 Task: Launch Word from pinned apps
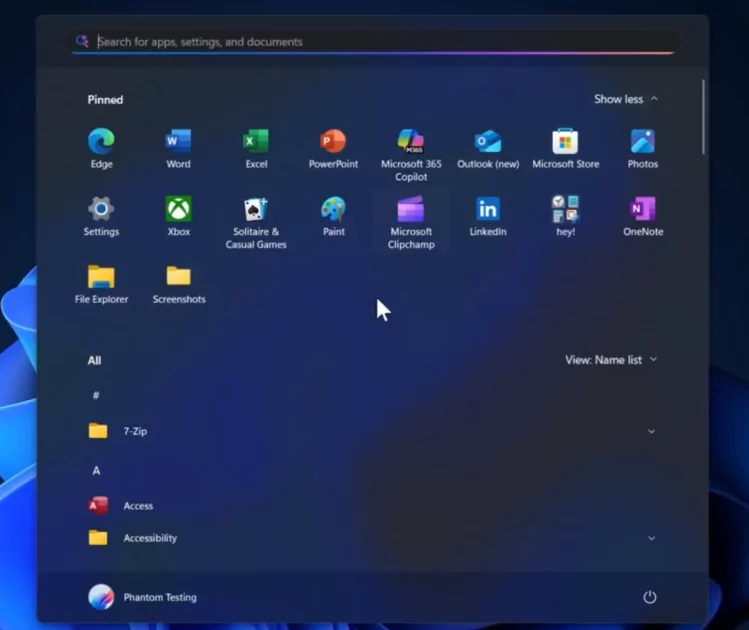tap(178, 149)
